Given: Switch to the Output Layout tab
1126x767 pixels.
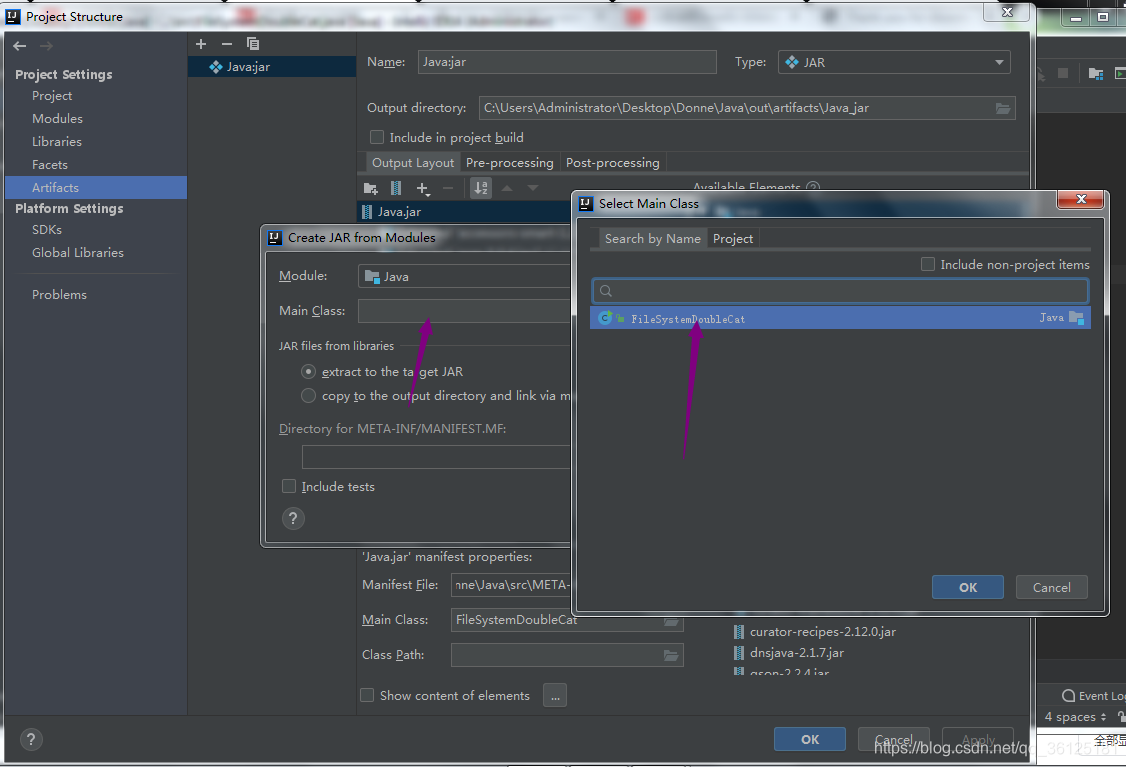Looking at the screenshot, I should coord(413,163).
